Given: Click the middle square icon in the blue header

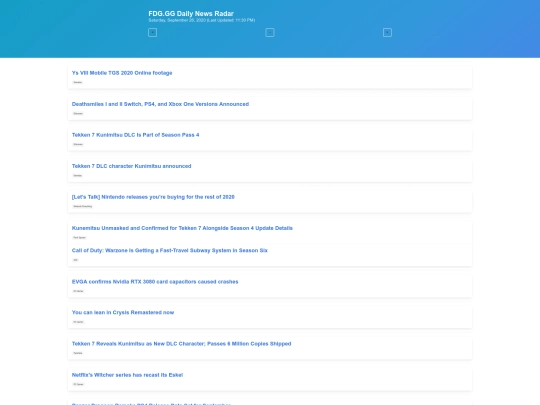Looking at the screenshot, I should coord(270,33).
